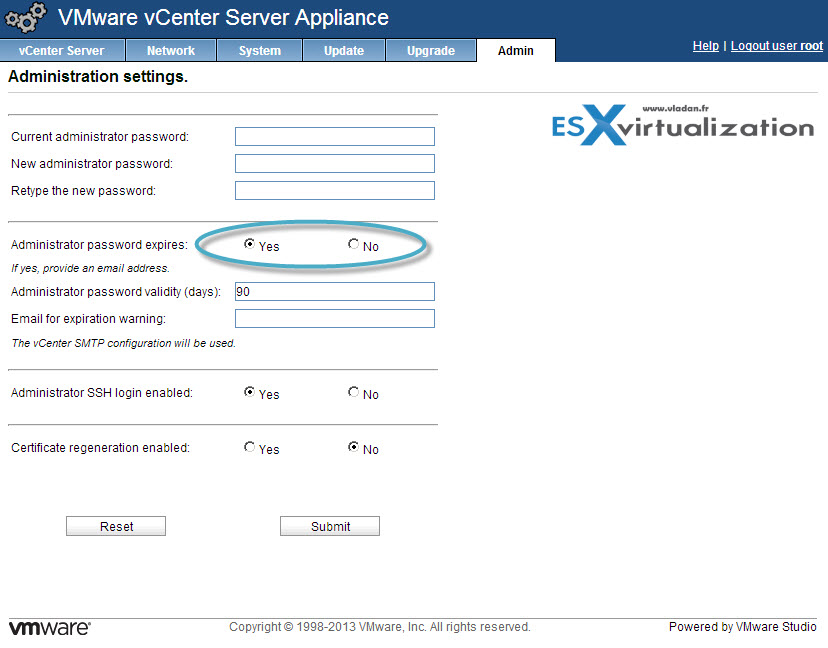Click the 'If yes, provide an email address.' note
The height and width of the screenshot is (648, 828).
[90, 268]
